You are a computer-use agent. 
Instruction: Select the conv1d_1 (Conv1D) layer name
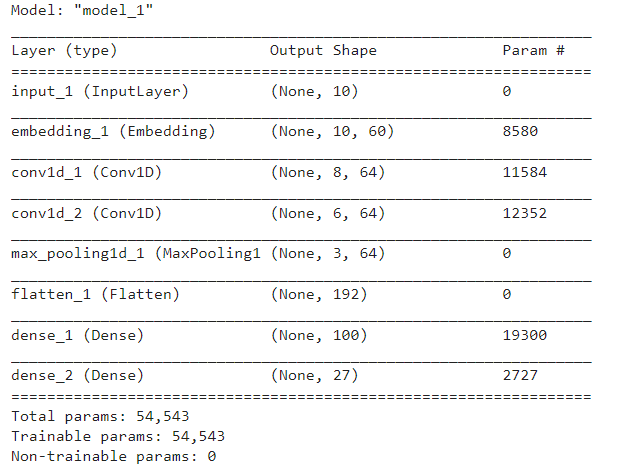[86, 173]
